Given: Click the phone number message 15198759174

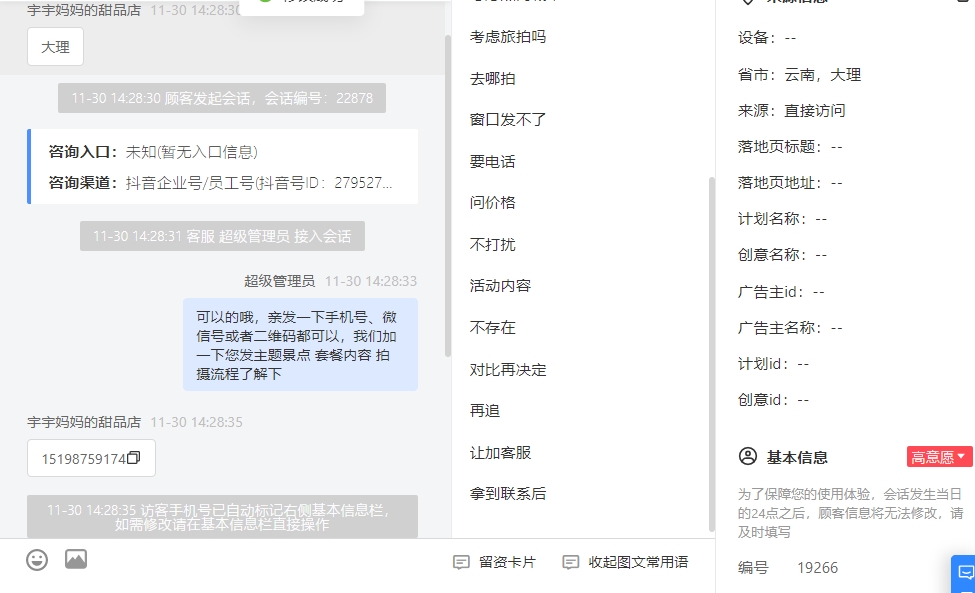Looking at the screenshot, I should (91, 458).
